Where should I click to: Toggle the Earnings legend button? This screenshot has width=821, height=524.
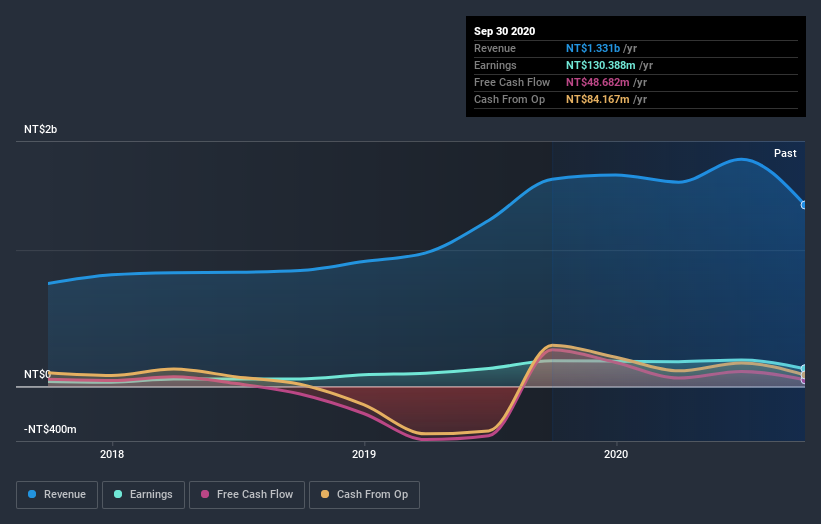(143, 495)
